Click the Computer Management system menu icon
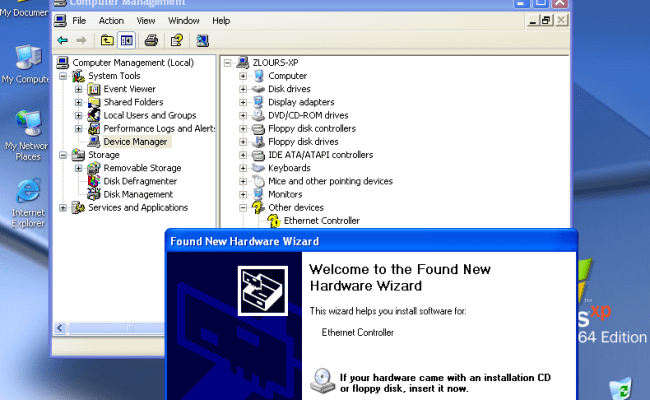Viewport: 650px width, 400px height. click(x=60, y=21)
